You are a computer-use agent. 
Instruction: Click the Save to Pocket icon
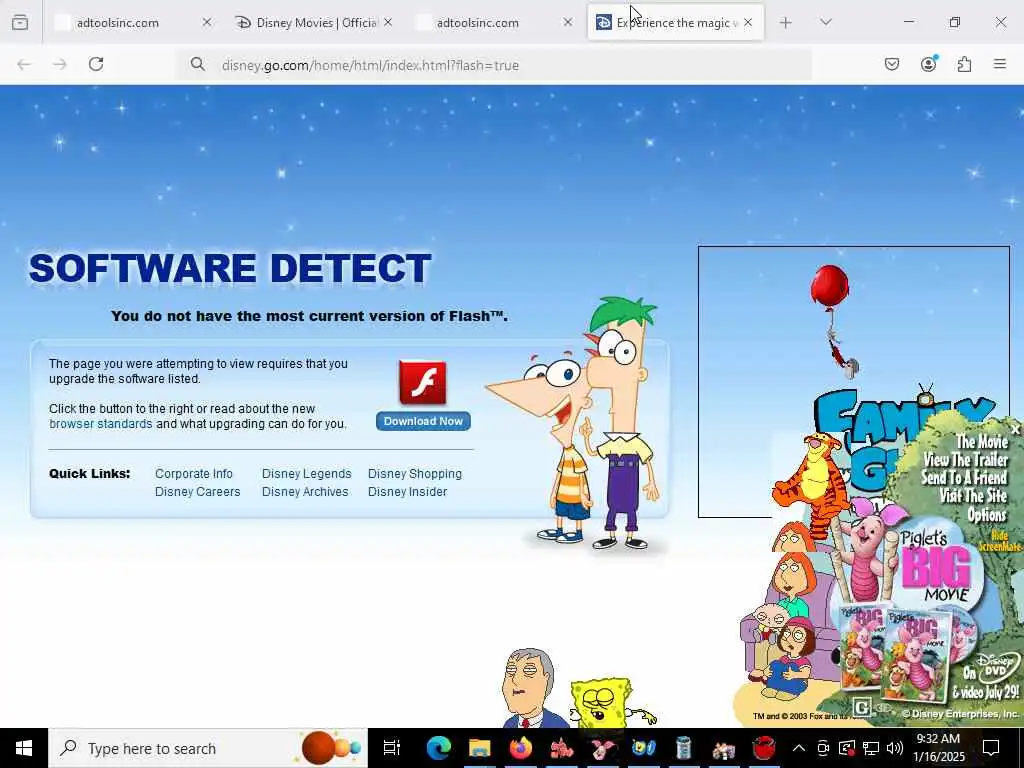click(892, 64)
